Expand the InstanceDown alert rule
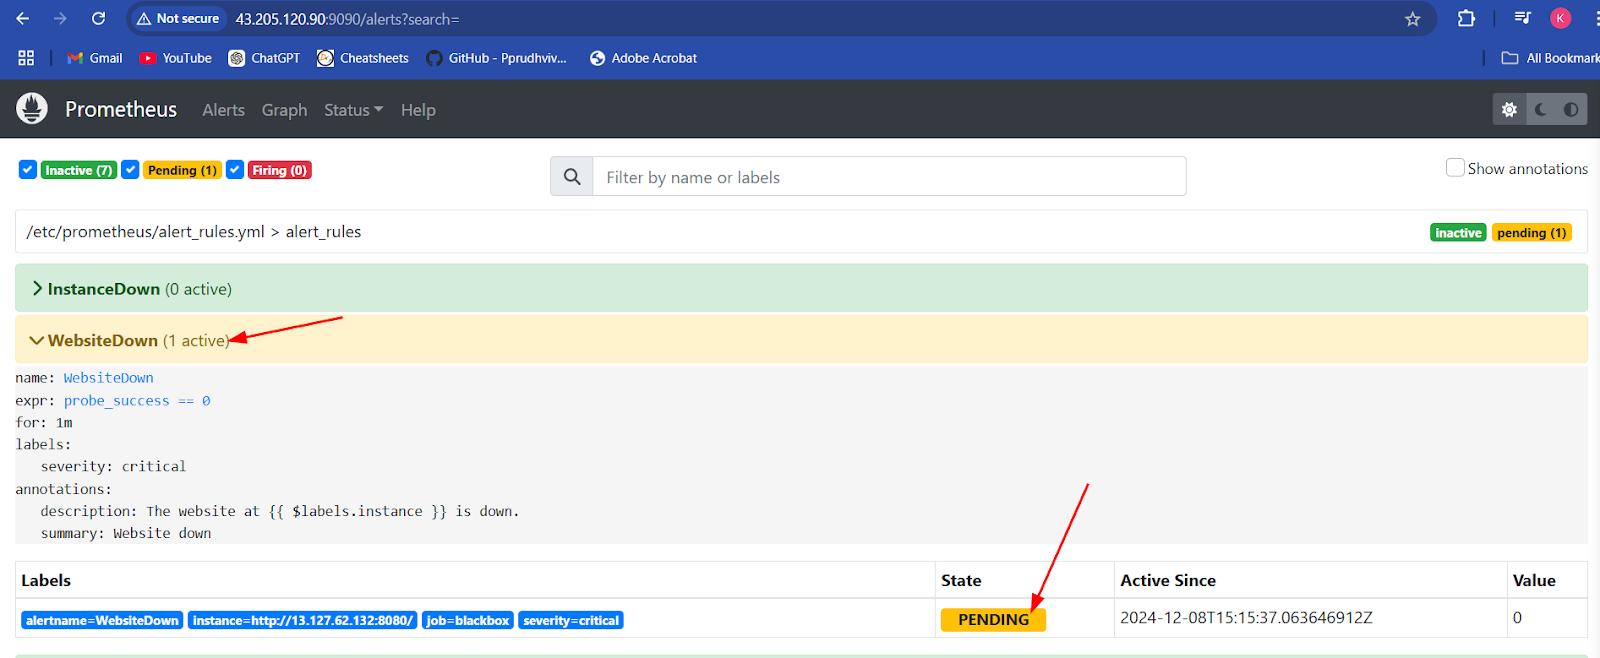This screenshot has height=658, width=1600. pos(801,288)
